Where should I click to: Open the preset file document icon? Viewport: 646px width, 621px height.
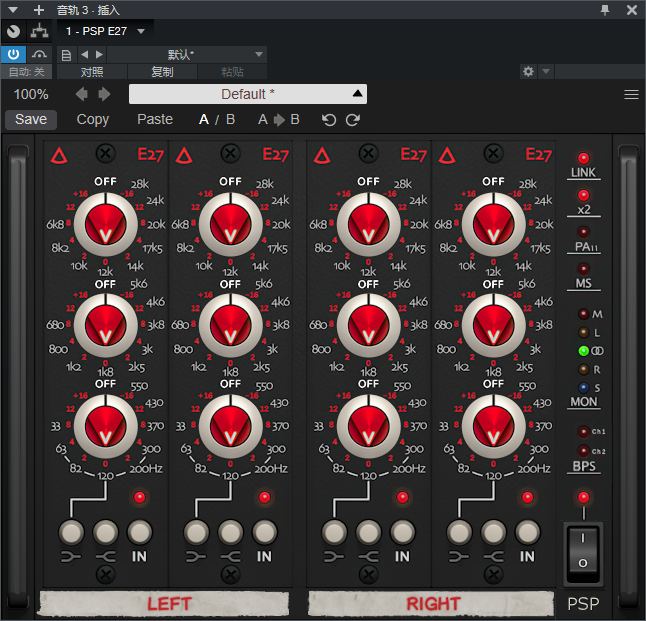tap(66, 55)
